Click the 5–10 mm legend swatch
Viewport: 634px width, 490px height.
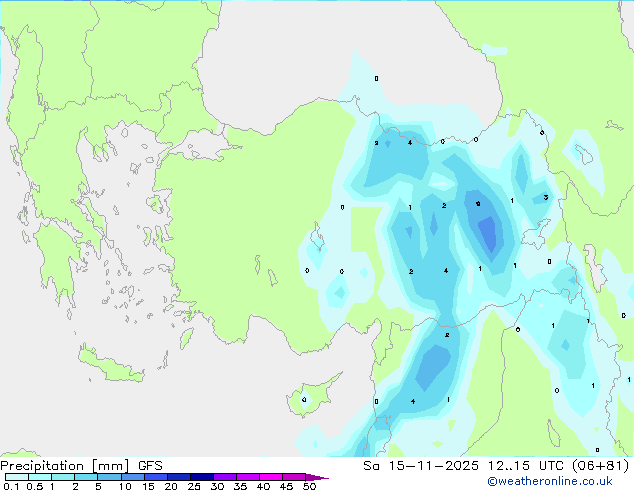click(109, 477)
